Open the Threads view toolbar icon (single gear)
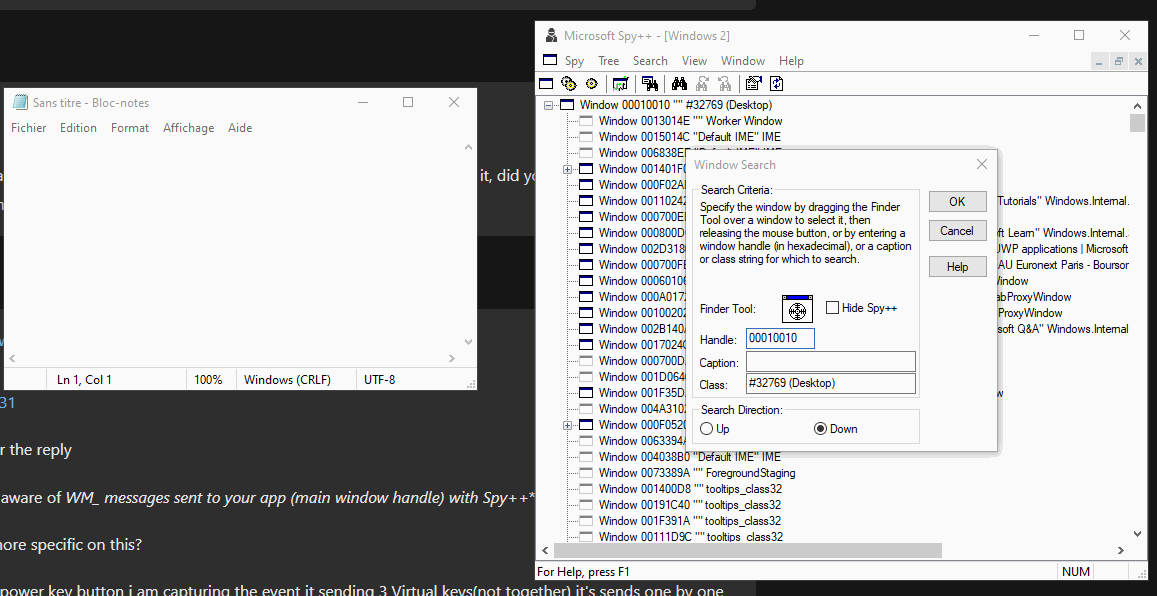Screen dimensions: 1157x596 pos(591,83)
